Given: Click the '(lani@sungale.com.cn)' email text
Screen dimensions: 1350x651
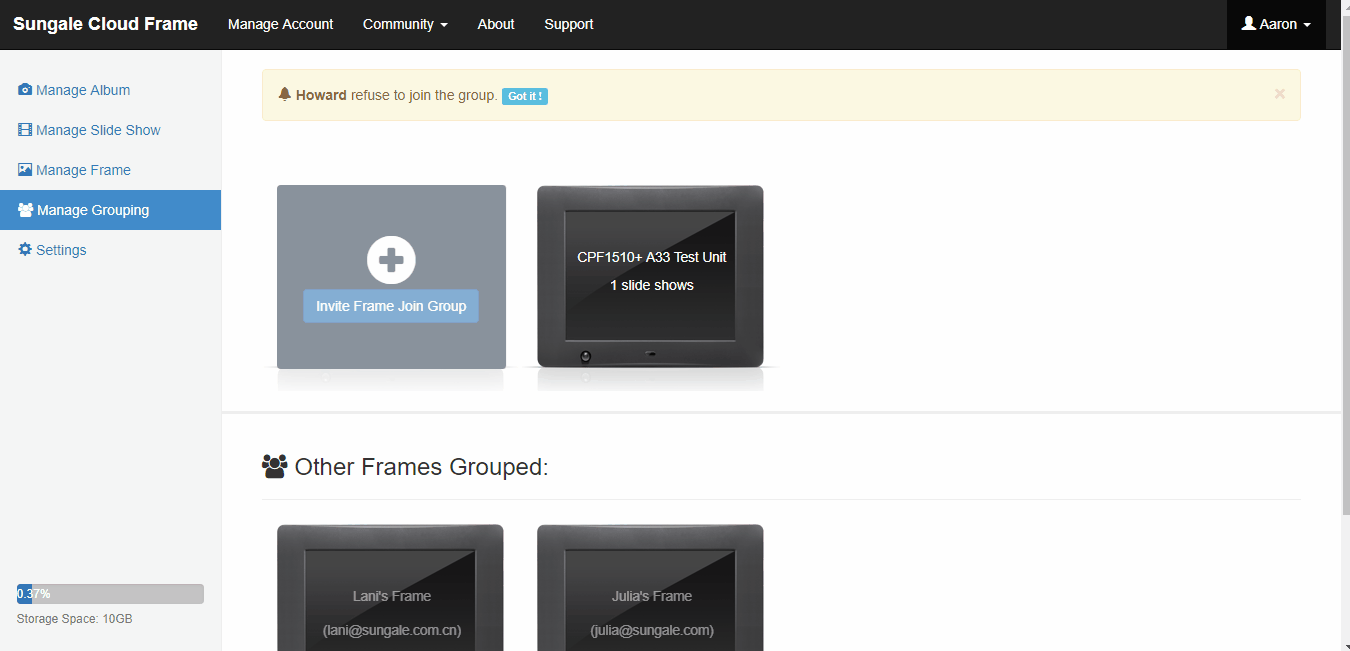Looking at the screenshot, I should click(x=392, y=630).
